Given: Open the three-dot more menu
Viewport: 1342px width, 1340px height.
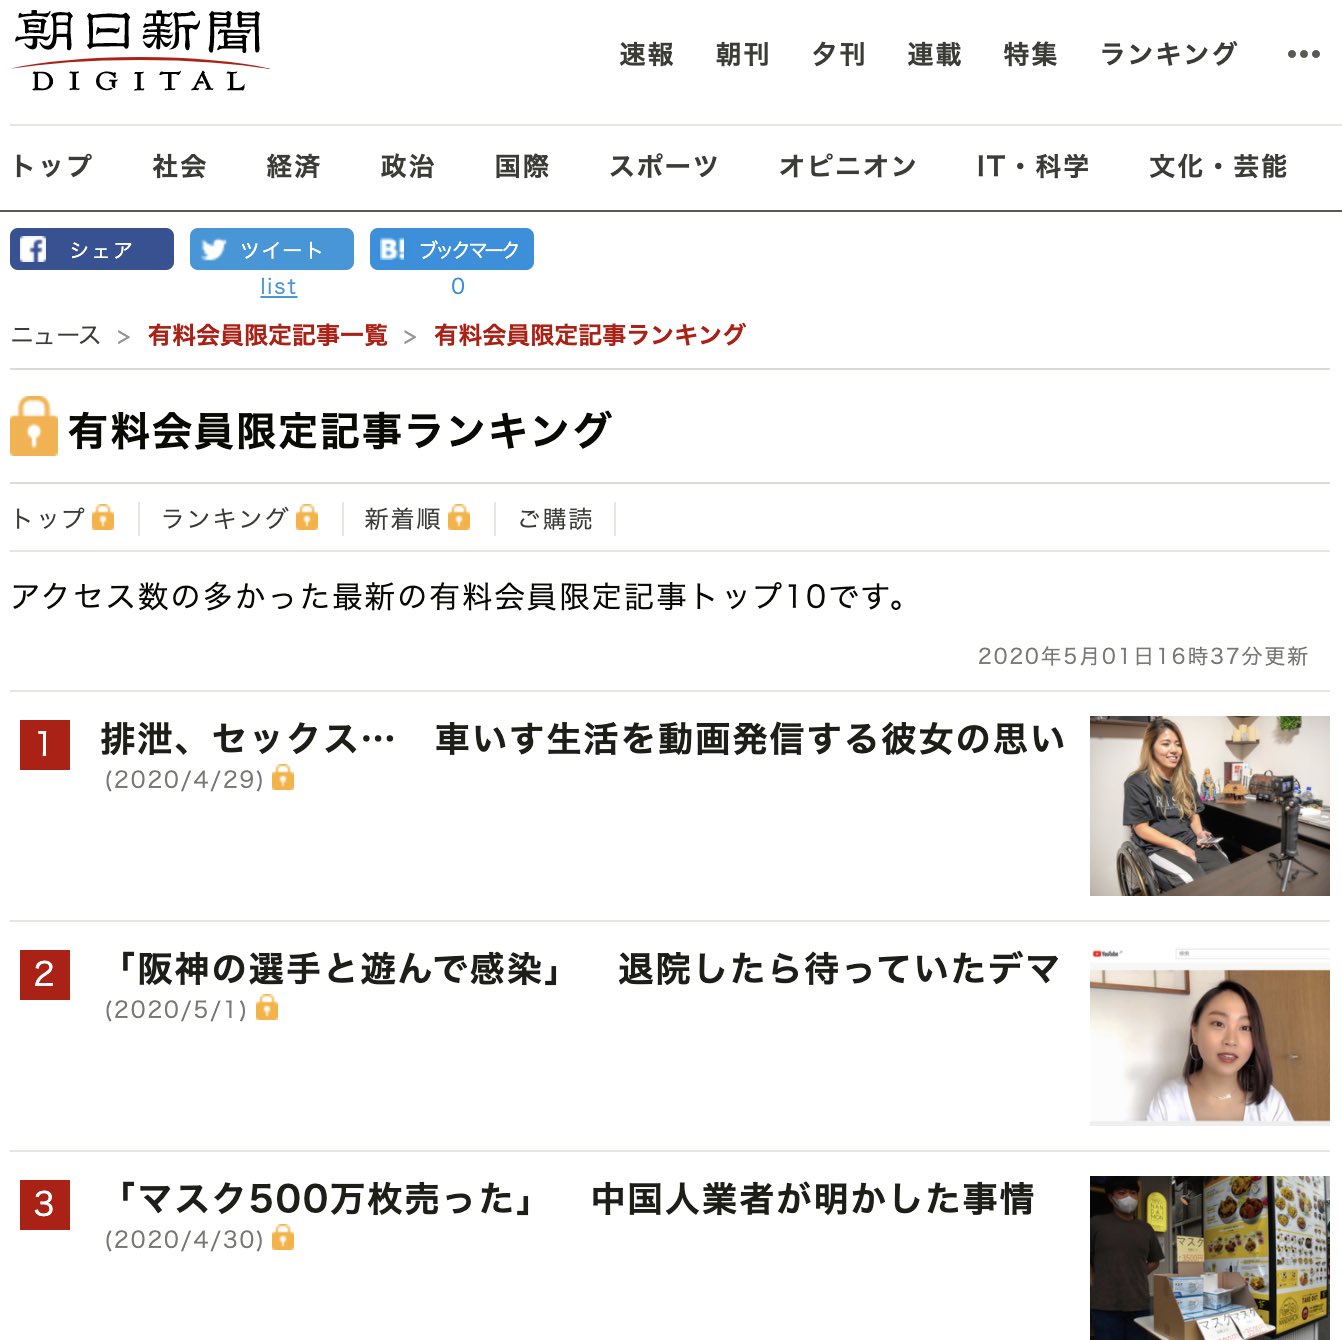Looking at the screenshot, I should 1303,54.
